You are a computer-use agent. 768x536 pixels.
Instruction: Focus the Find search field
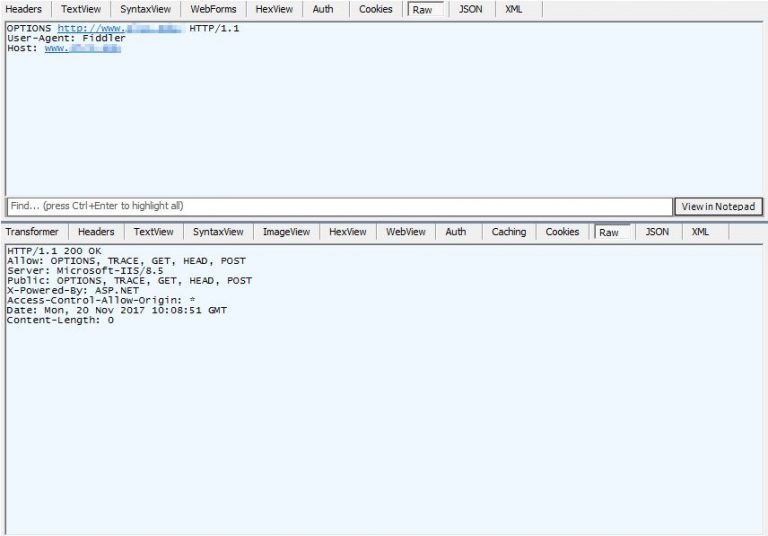pos(339,206)
